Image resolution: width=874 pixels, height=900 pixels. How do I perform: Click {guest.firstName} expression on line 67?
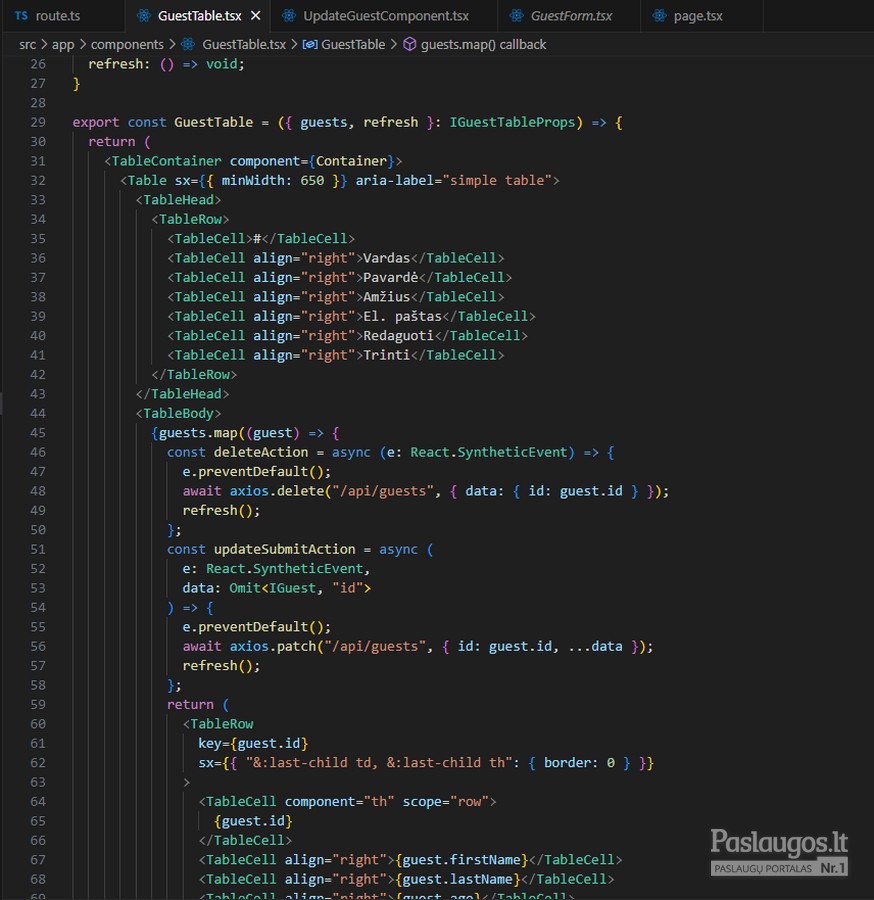pos(461,860)
